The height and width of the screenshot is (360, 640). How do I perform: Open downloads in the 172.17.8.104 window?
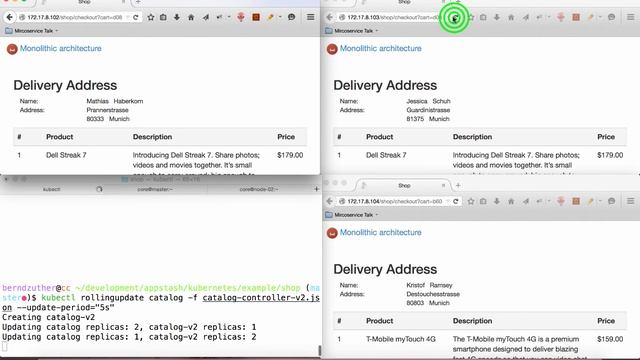pos(497,201)
